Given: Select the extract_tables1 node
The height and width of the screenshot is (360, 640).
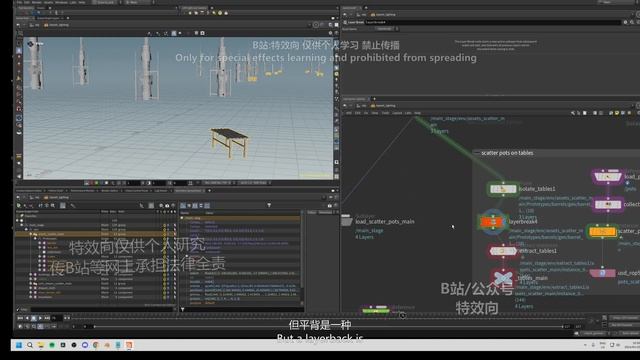Looking at the screenshot, I should [x=503, y=251].
